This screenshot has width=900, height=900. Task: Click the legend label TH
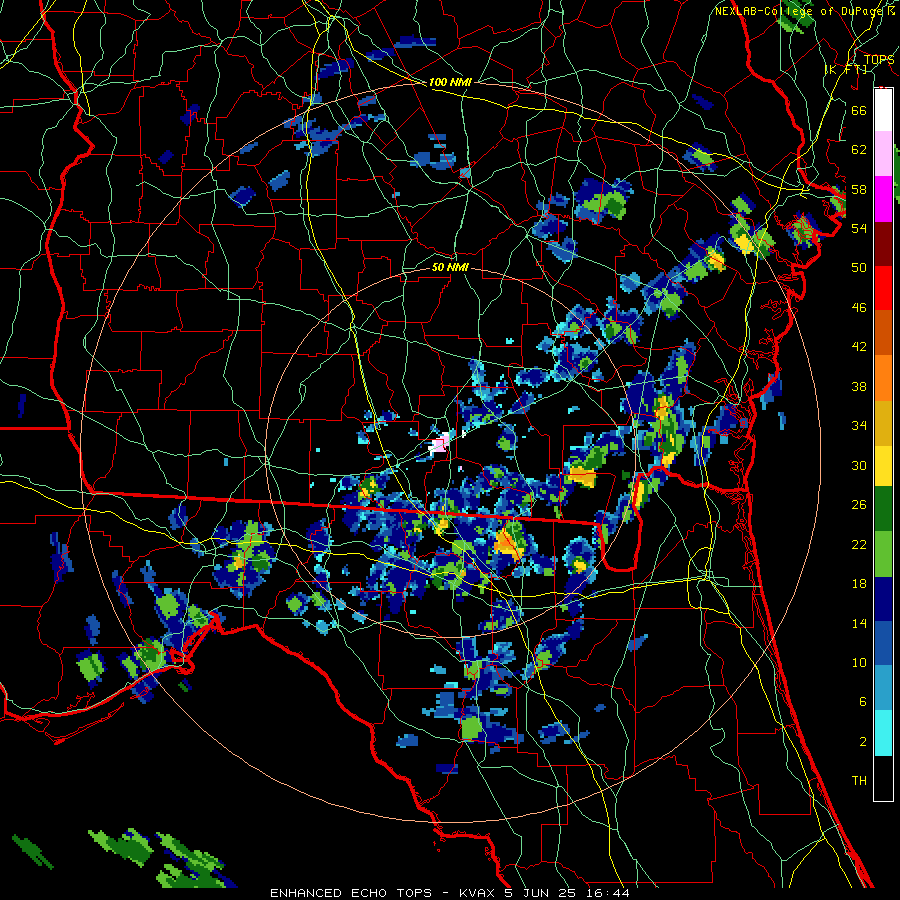[x=859, y=781]
